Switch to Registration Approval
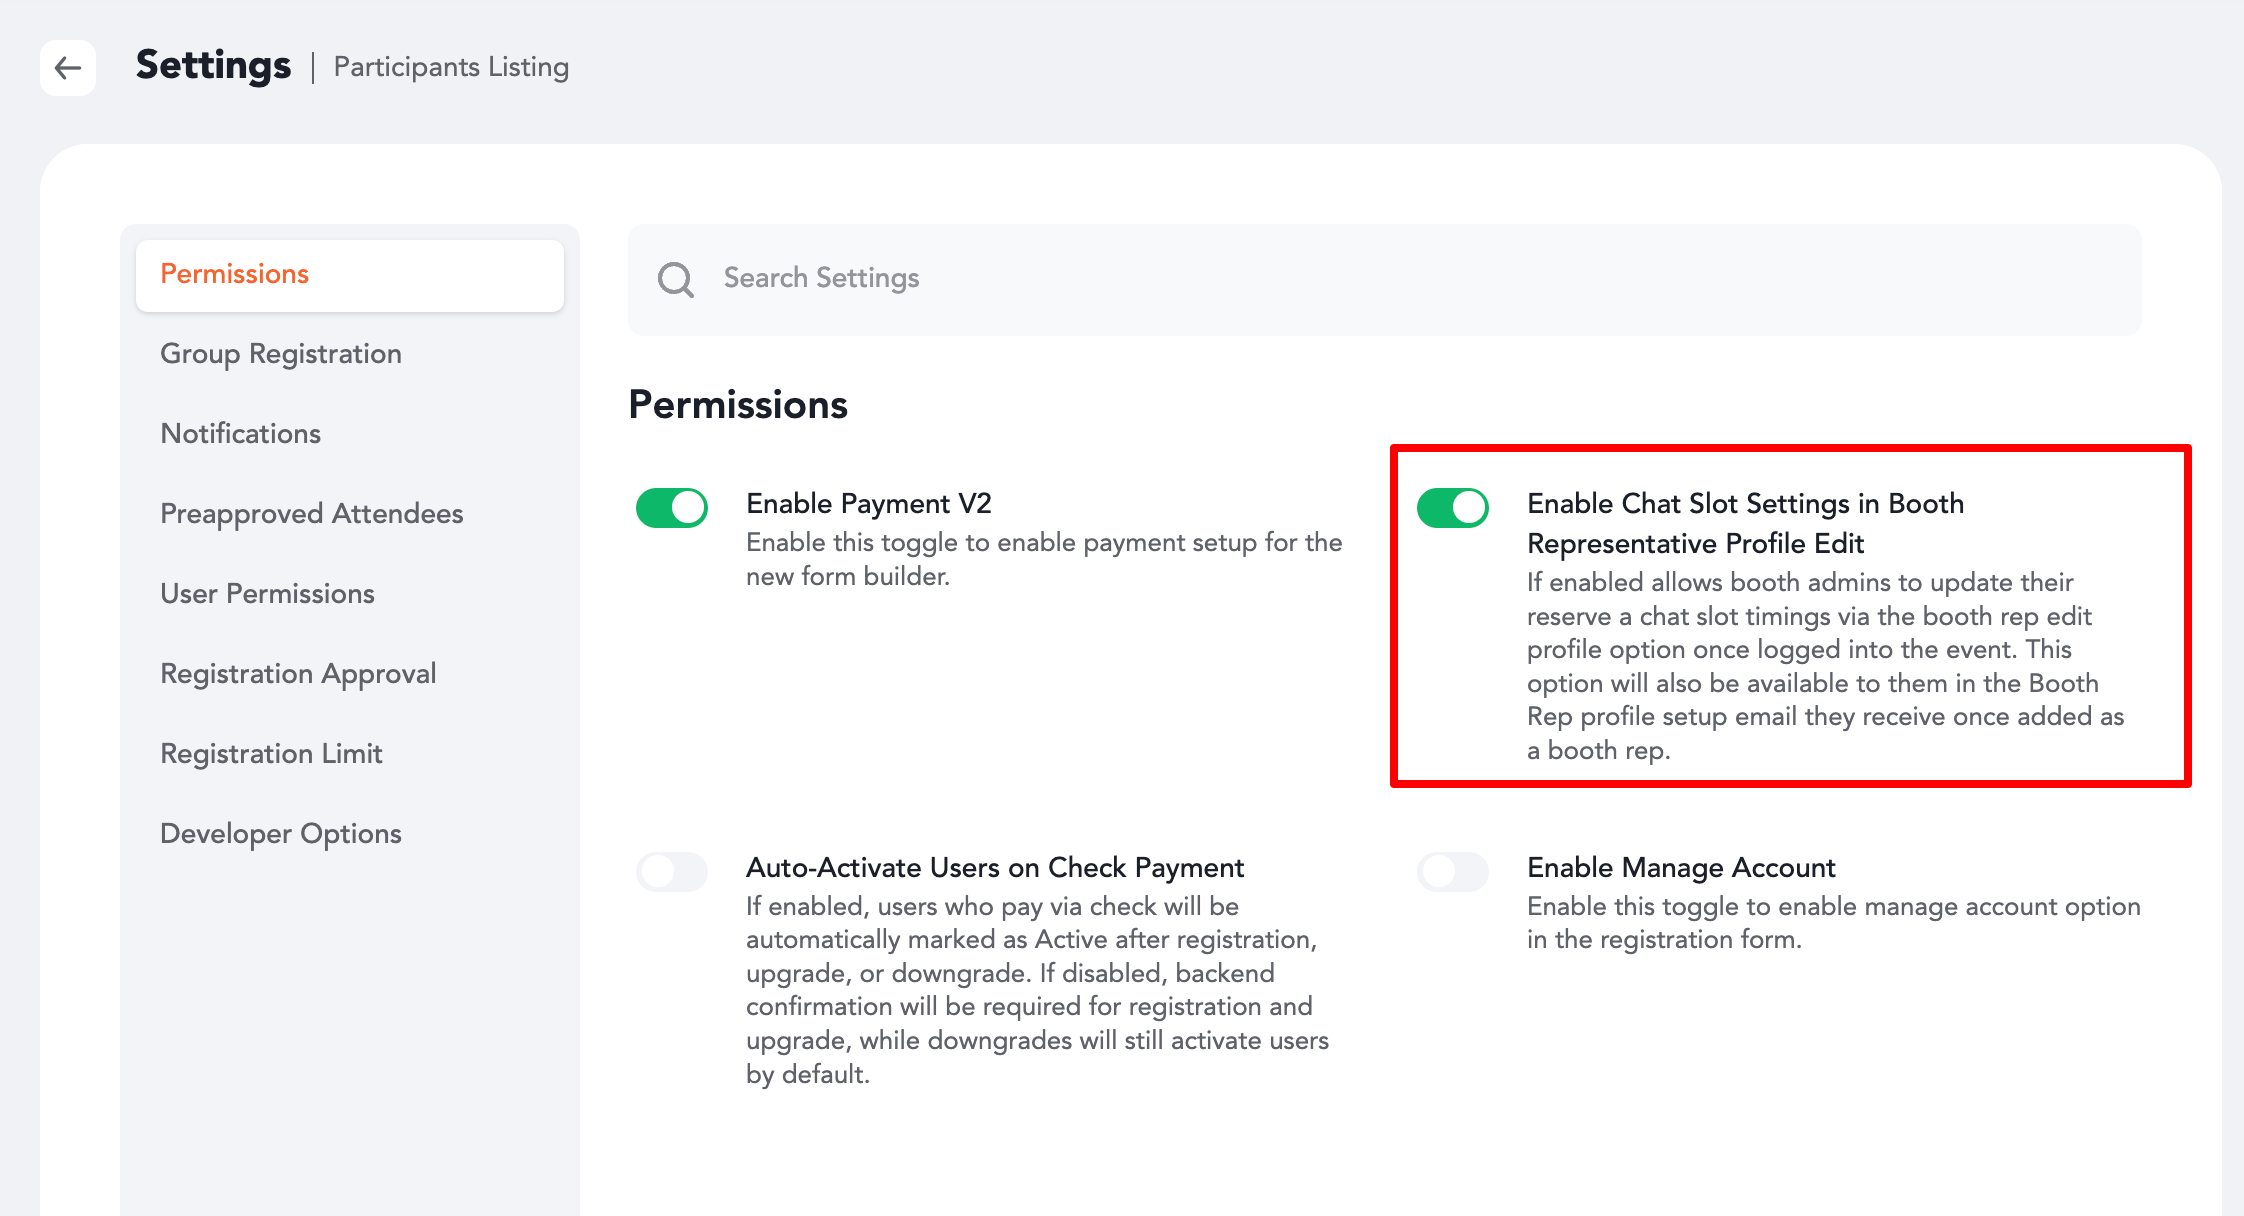Image resolution: width=2244 pixels, height=1216 pixels. [299, 674]
